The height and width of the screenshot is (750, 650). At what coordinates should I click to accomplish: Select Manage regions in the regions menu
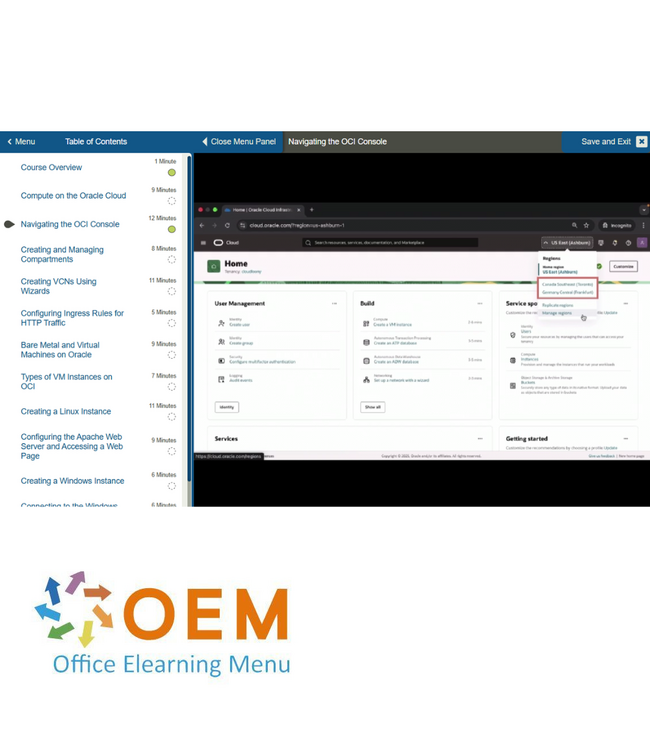pos(557,313)
